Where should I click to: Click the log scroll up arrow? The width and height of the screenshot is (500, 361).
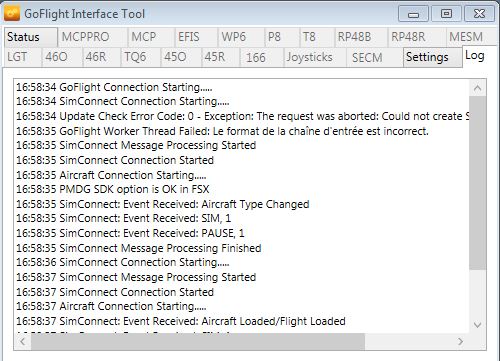(x=477, y=88)
